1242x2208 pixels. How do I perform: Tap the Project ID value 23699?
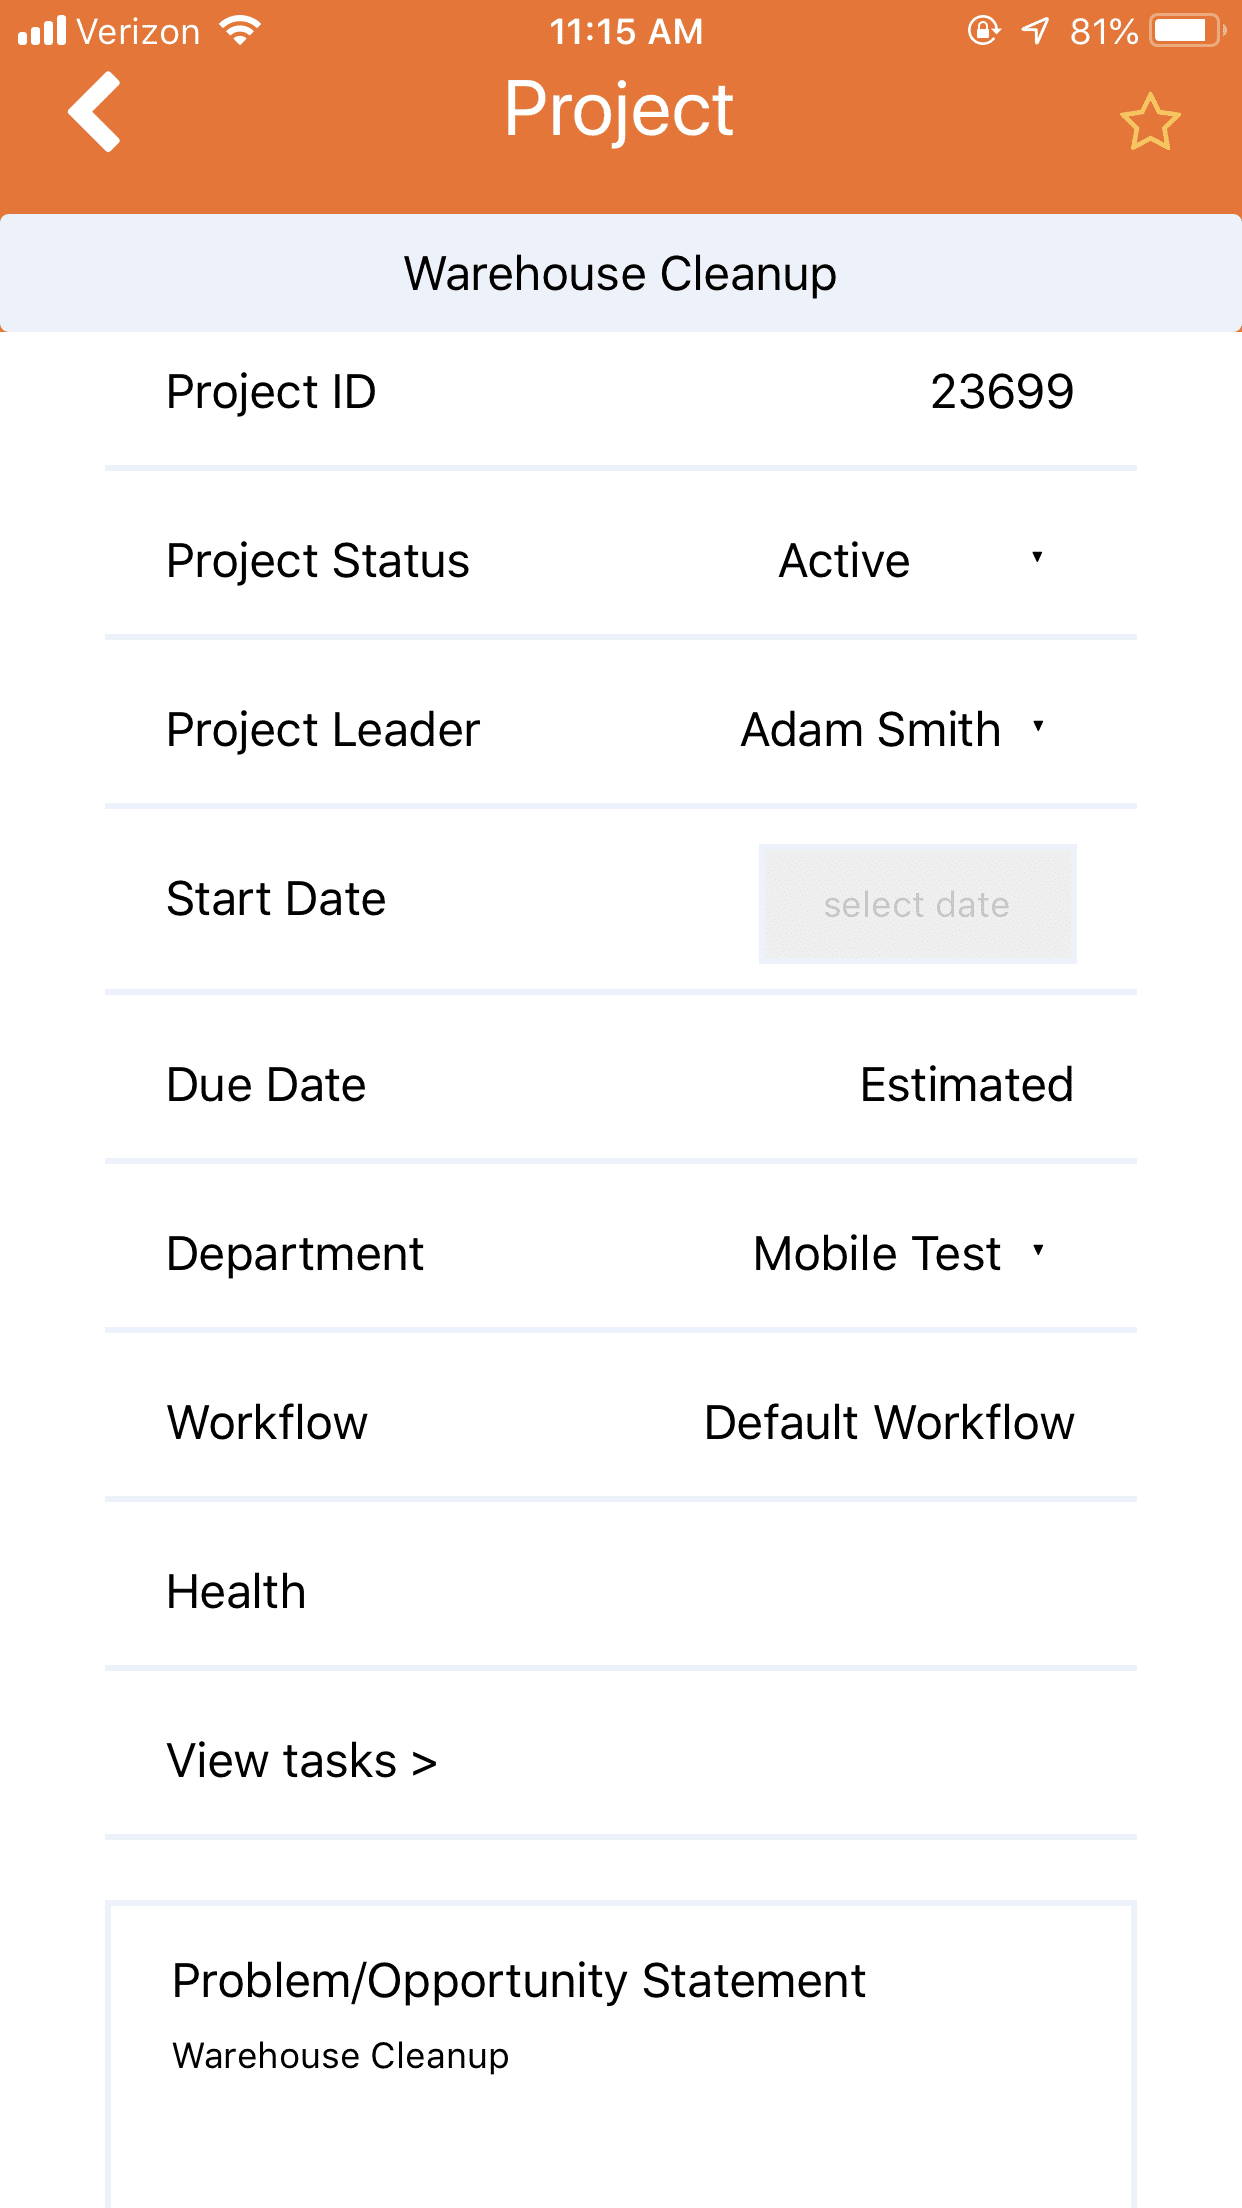click(x=1002, y=391)
